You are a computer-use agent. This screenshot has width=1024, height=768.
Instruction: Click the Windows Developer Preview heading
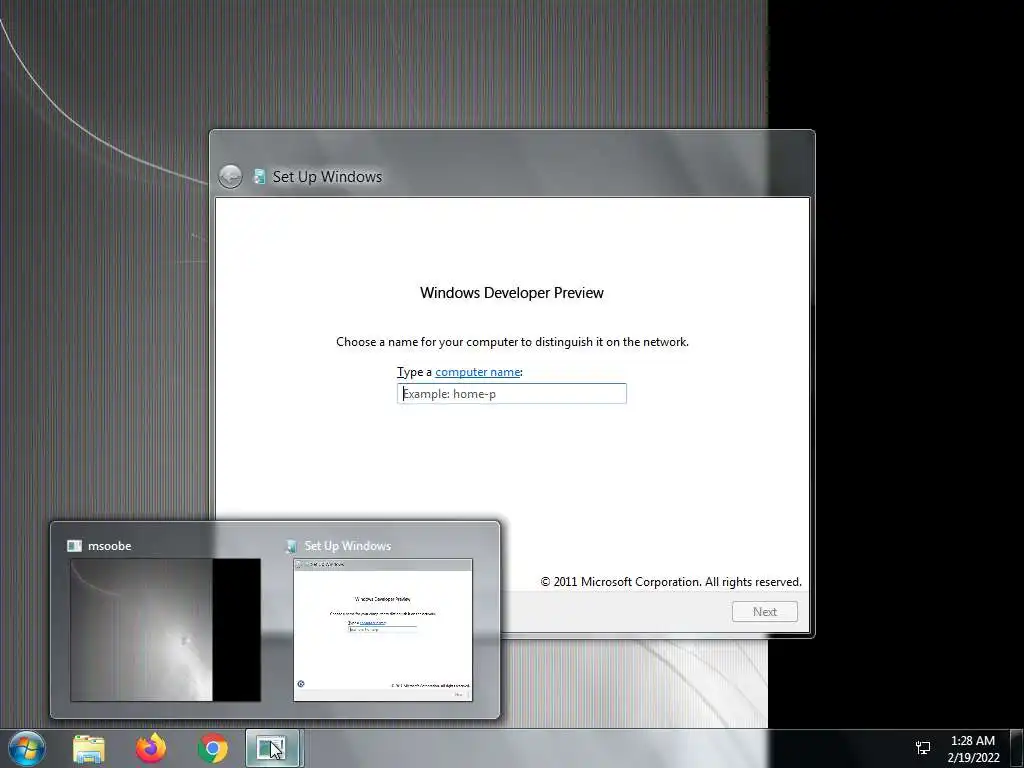coord(511,293)
